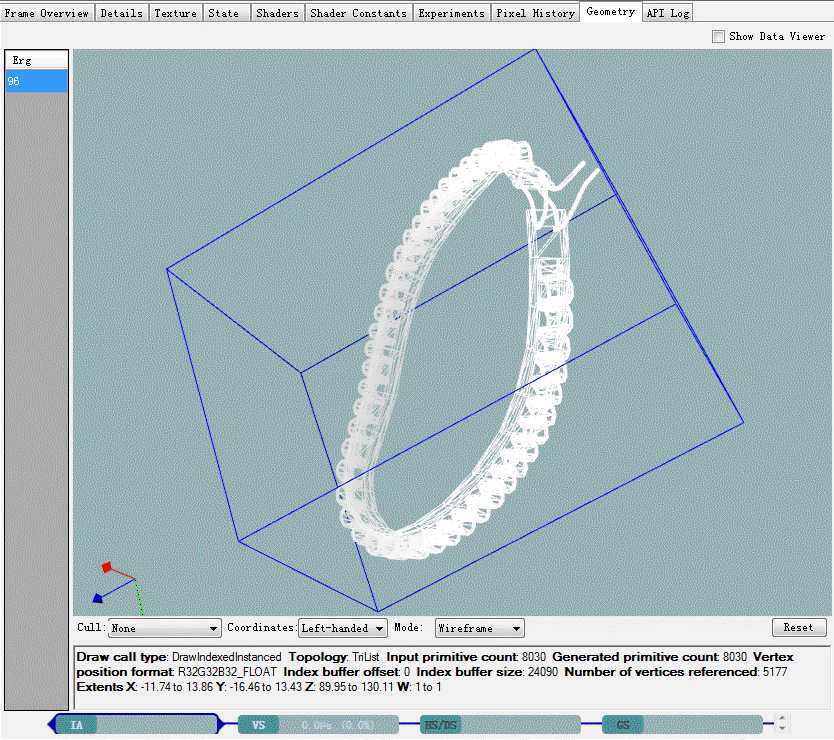Open the Texture tab
Viewport: 834px width, 740px height.
(176, 13)
